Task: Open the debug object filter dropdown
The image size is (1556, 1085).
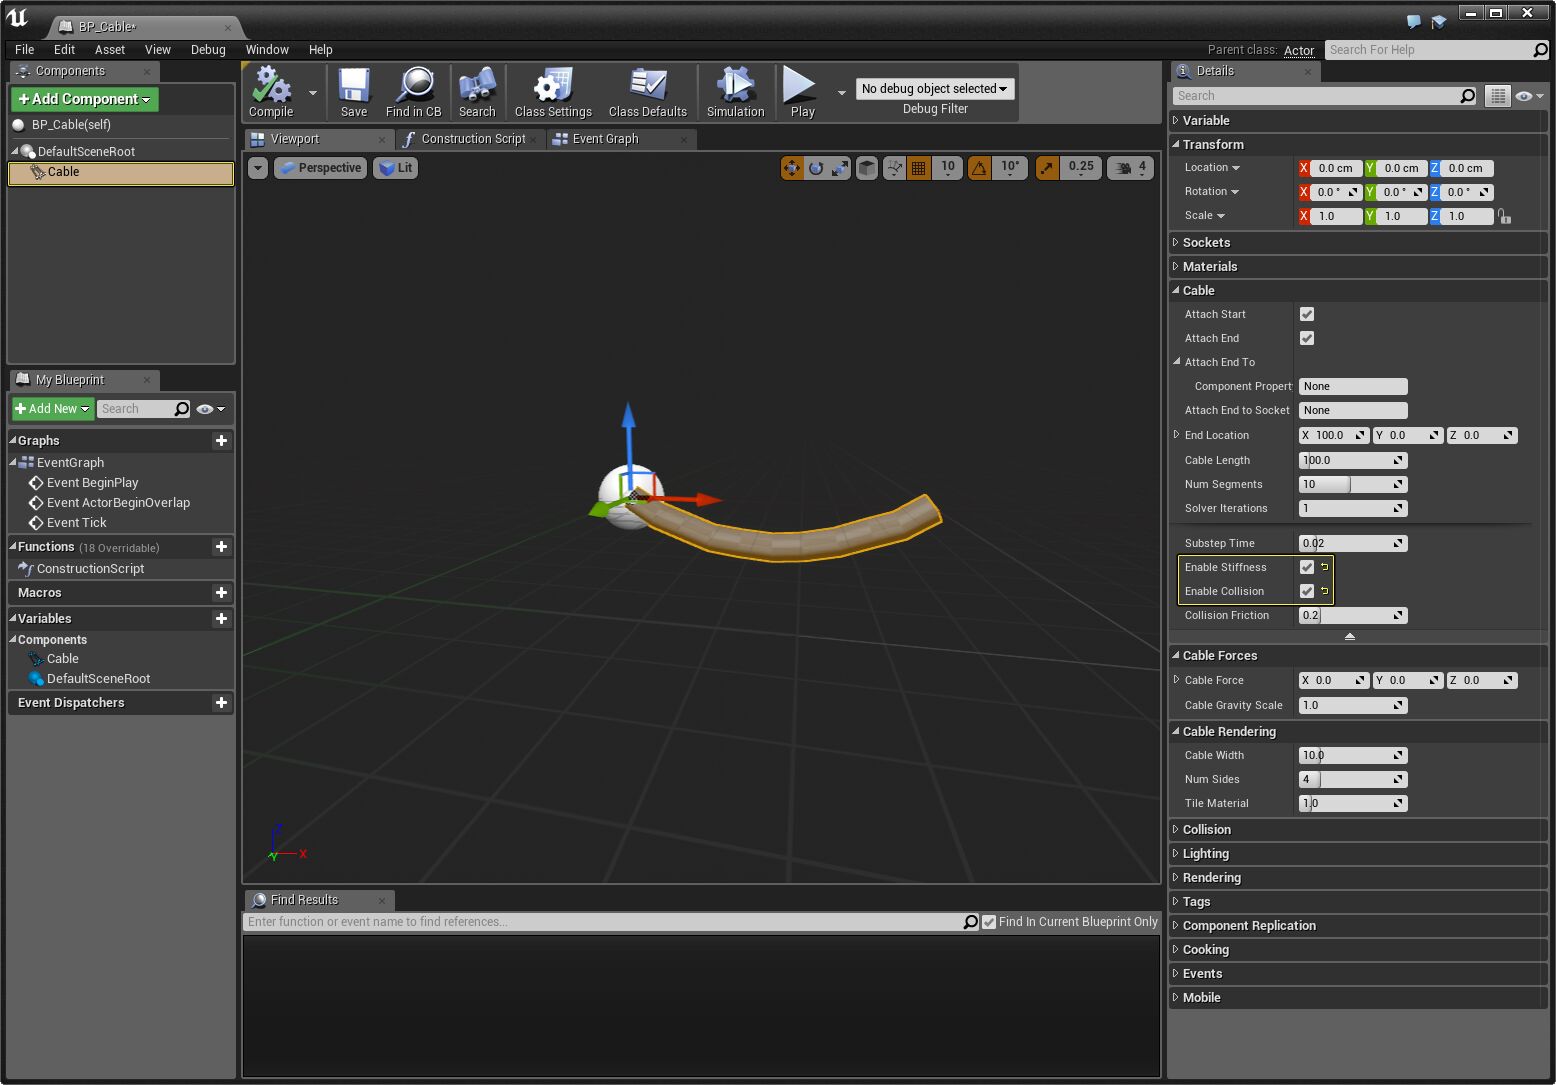Action: [934, 89]
